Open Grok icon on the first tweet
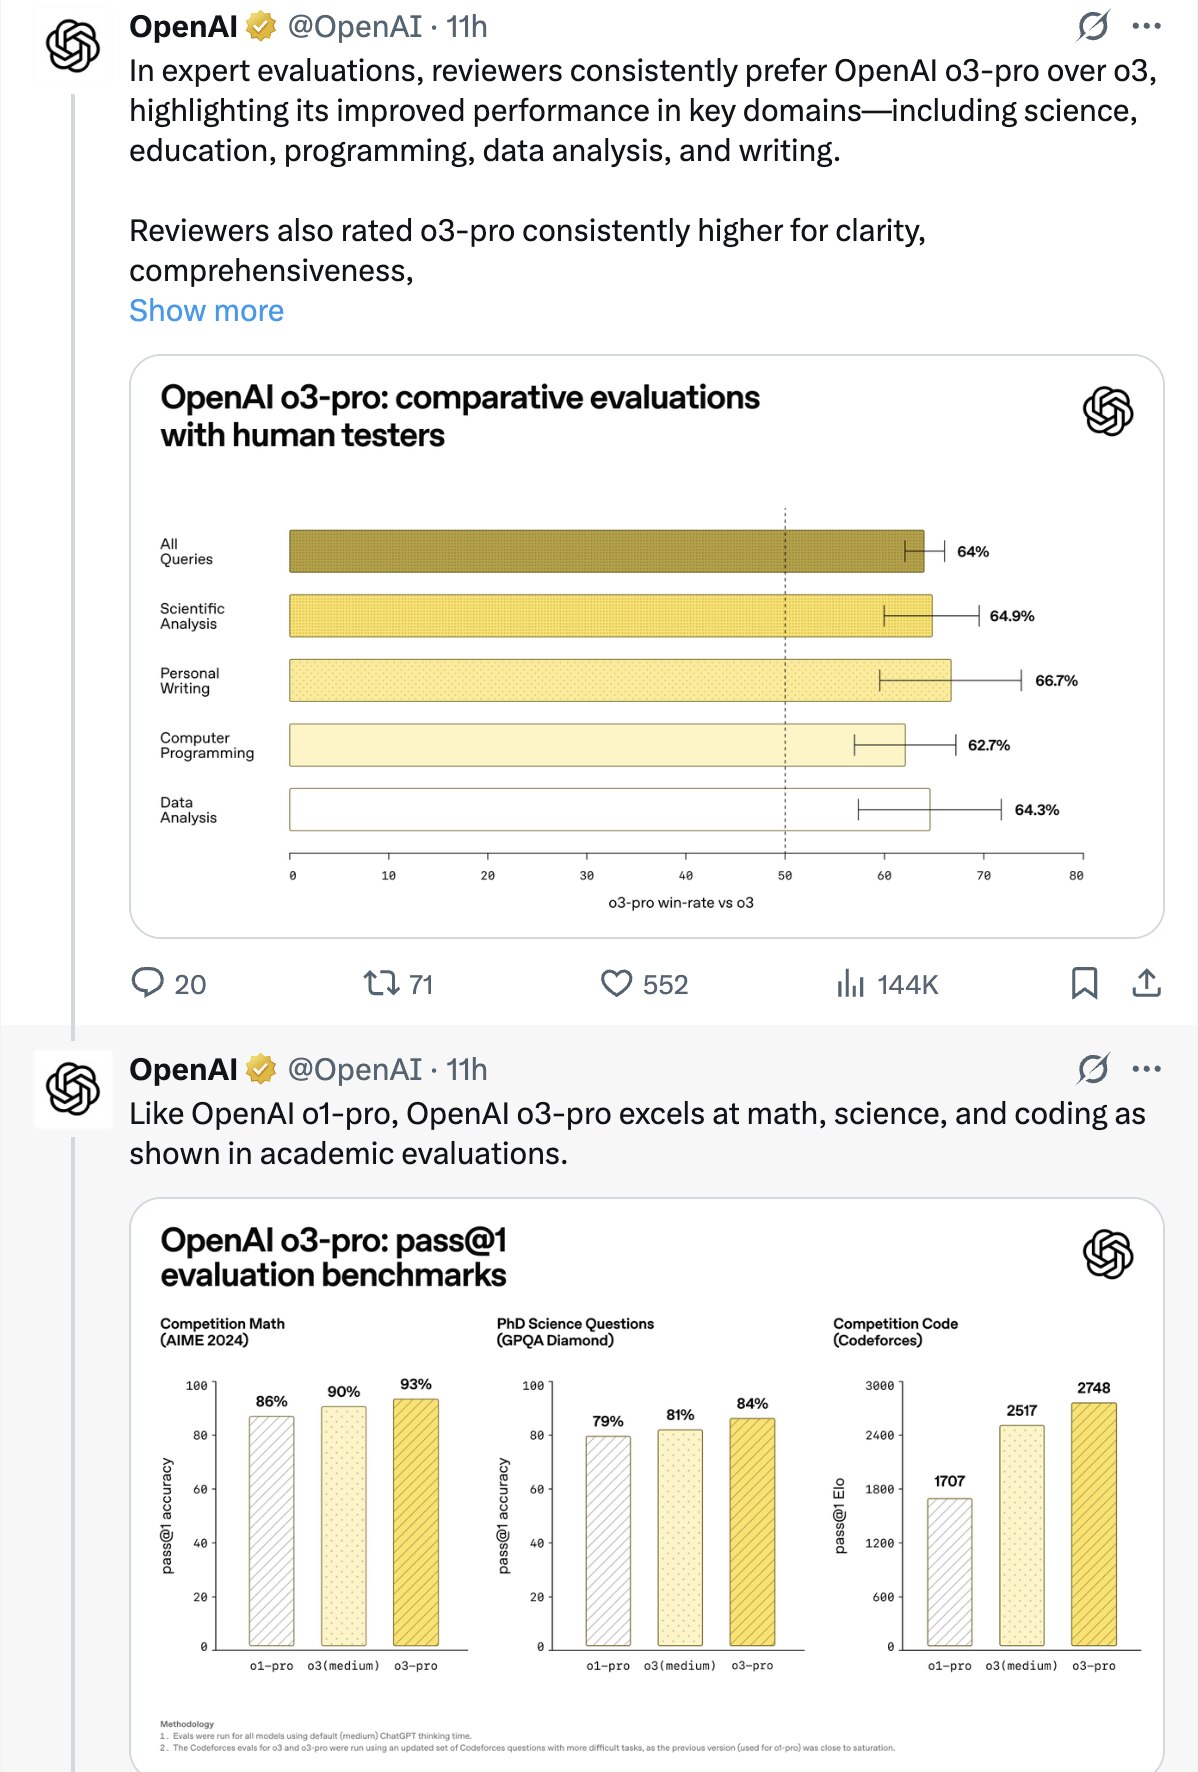Image resolution: width=1198 pixels, height=1772 pixels. coord(1093,26)
